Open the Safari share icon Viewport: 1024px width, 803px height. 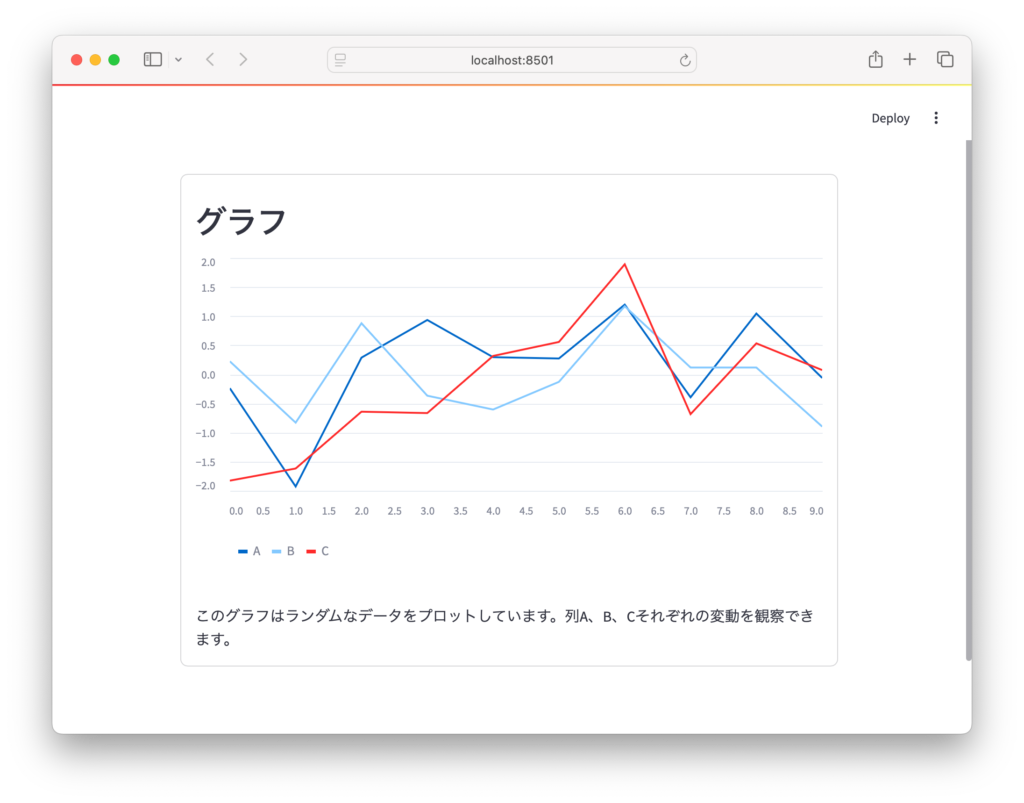[x=875, y=59]
